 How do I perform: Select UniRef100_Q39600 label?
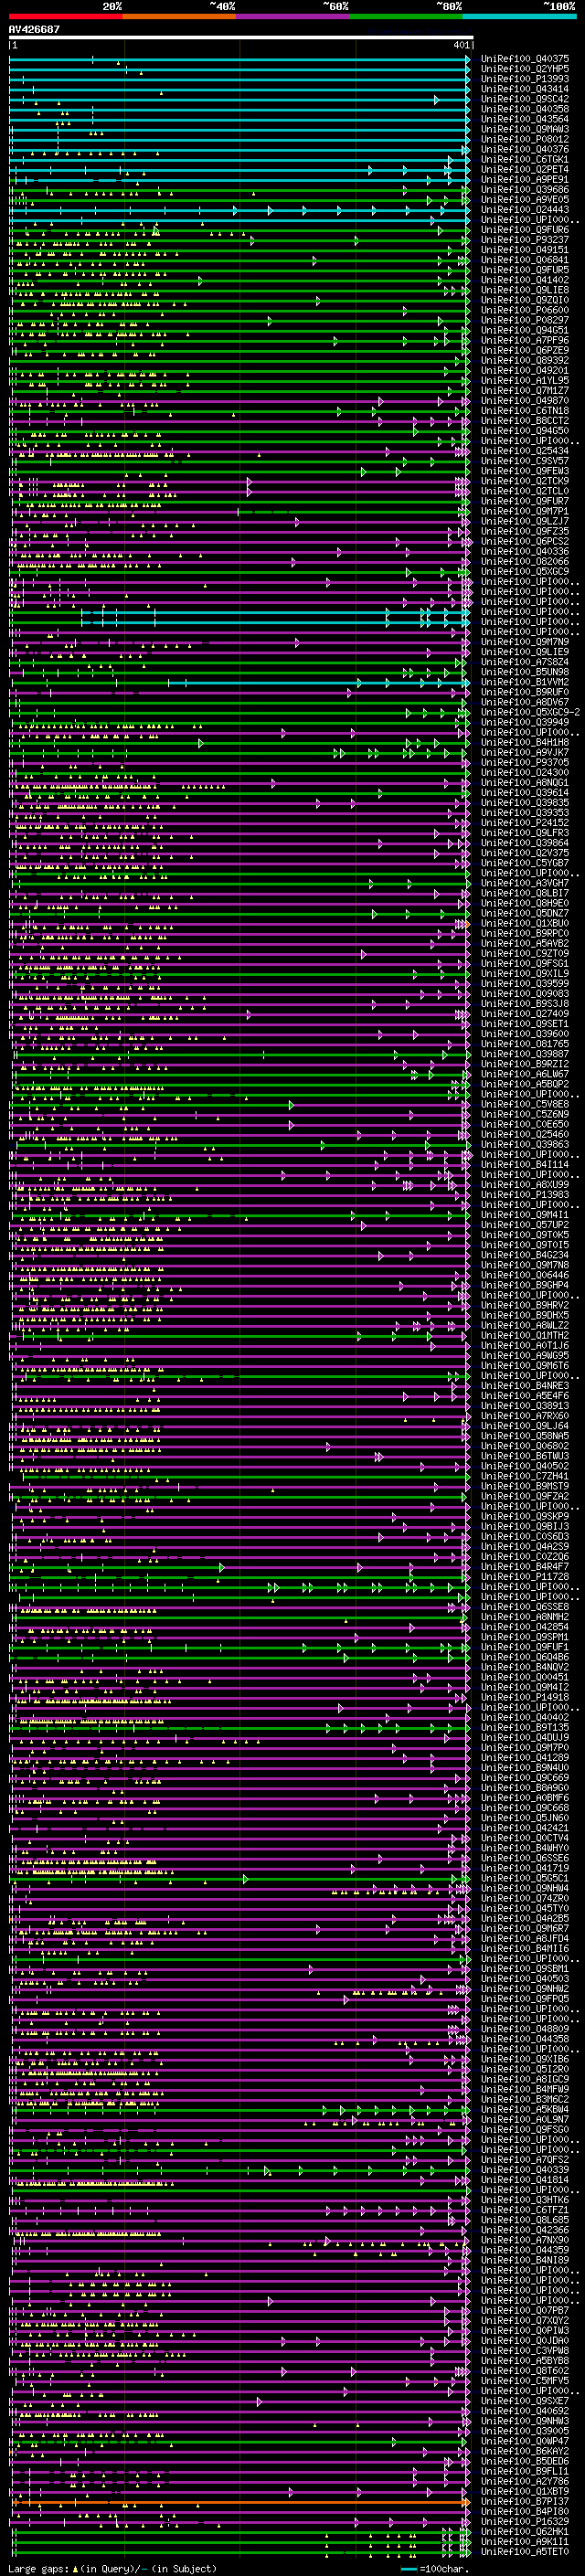coord(525,1033)
